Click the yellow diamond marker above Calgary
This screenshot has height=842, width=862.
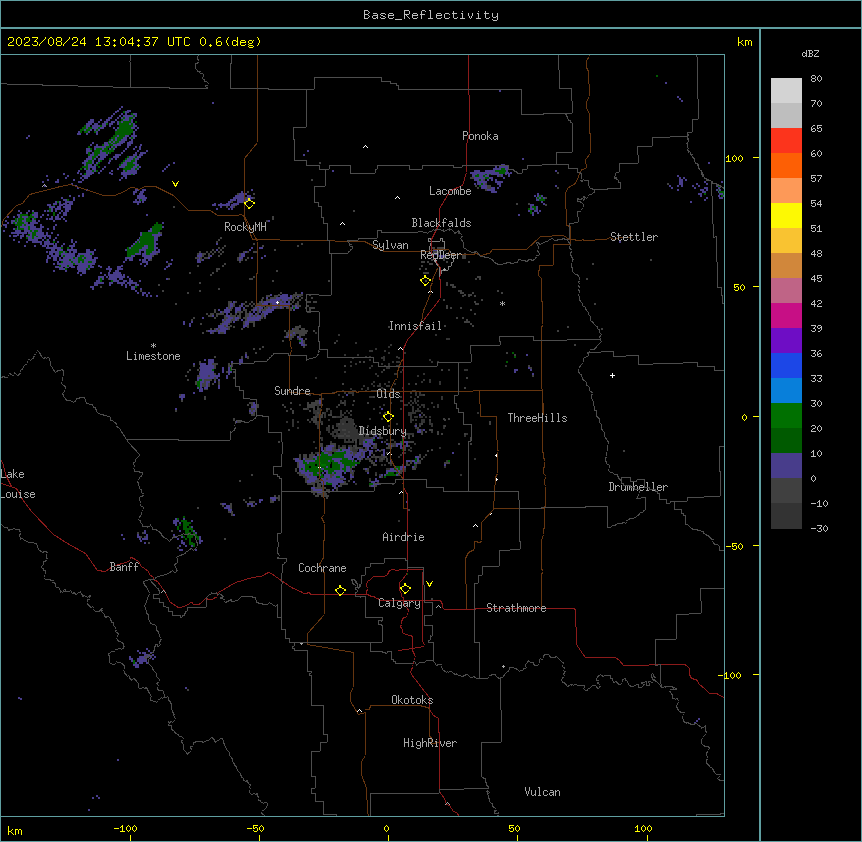point(405,589)
